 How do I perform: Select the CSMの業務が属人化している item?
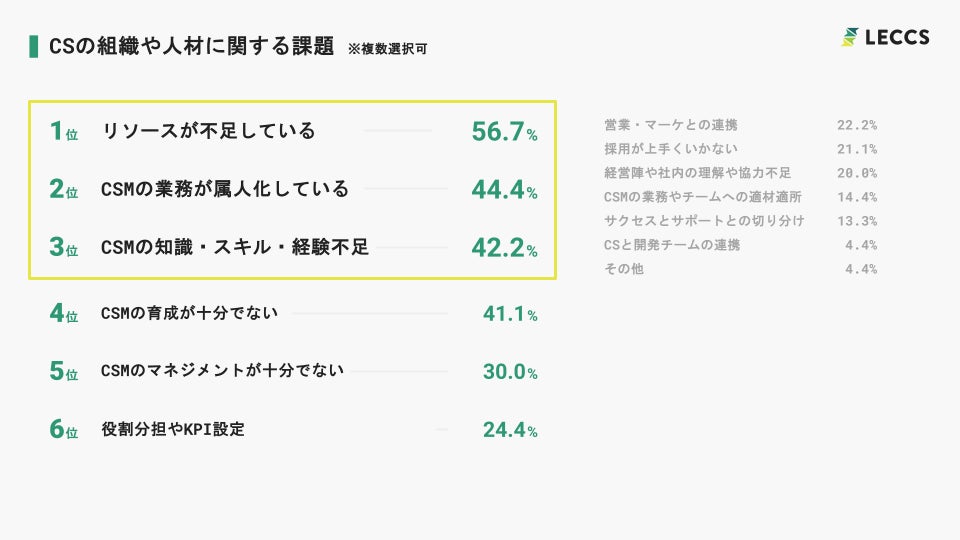[x=225, y=189]
